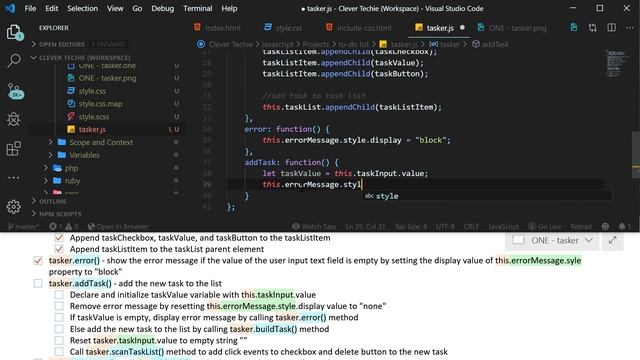Screen dimensions: 640x360
Task: Open the Edit menu
Action: coord(51,8)
